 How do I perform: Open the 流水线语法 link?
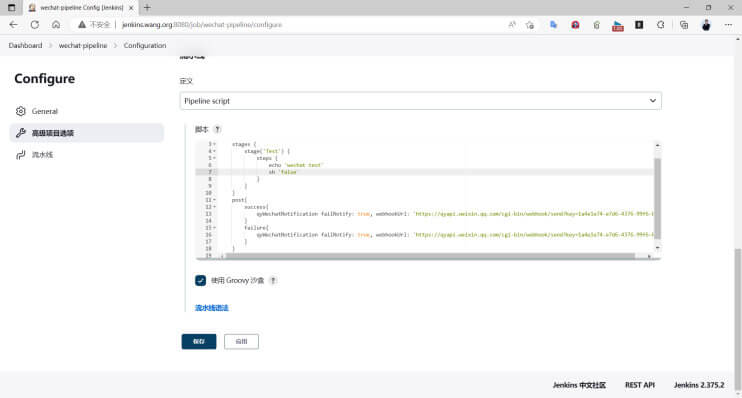click(x=212, y=308)
